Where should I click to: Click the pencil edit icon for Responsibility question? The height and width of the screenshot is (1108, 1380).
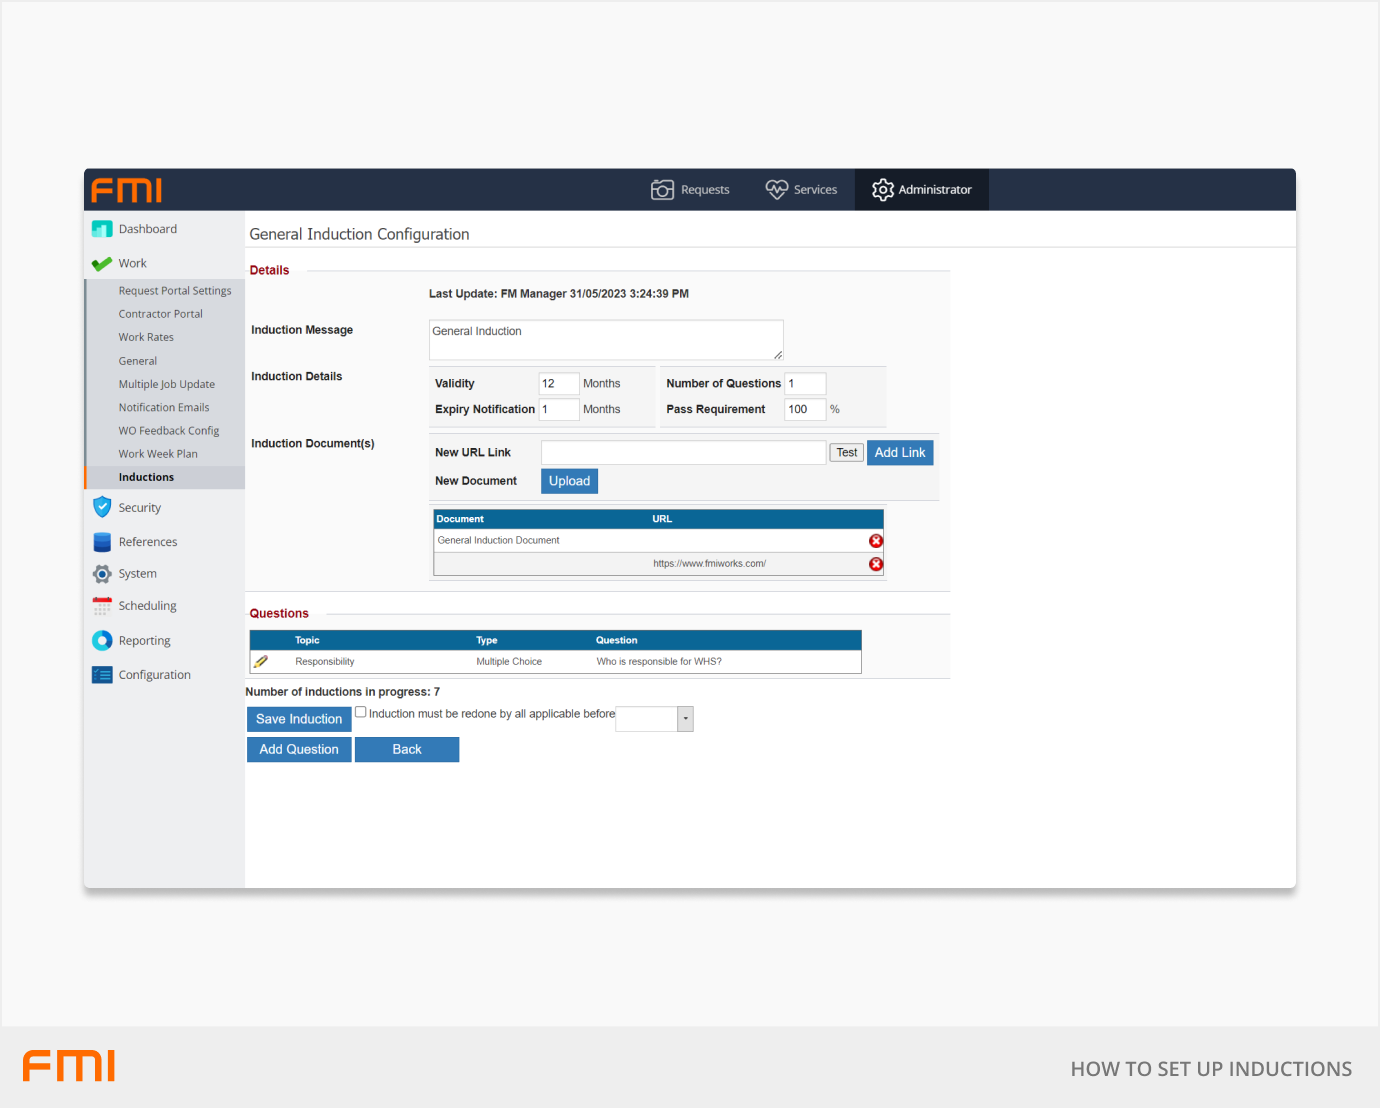(261, 662)
